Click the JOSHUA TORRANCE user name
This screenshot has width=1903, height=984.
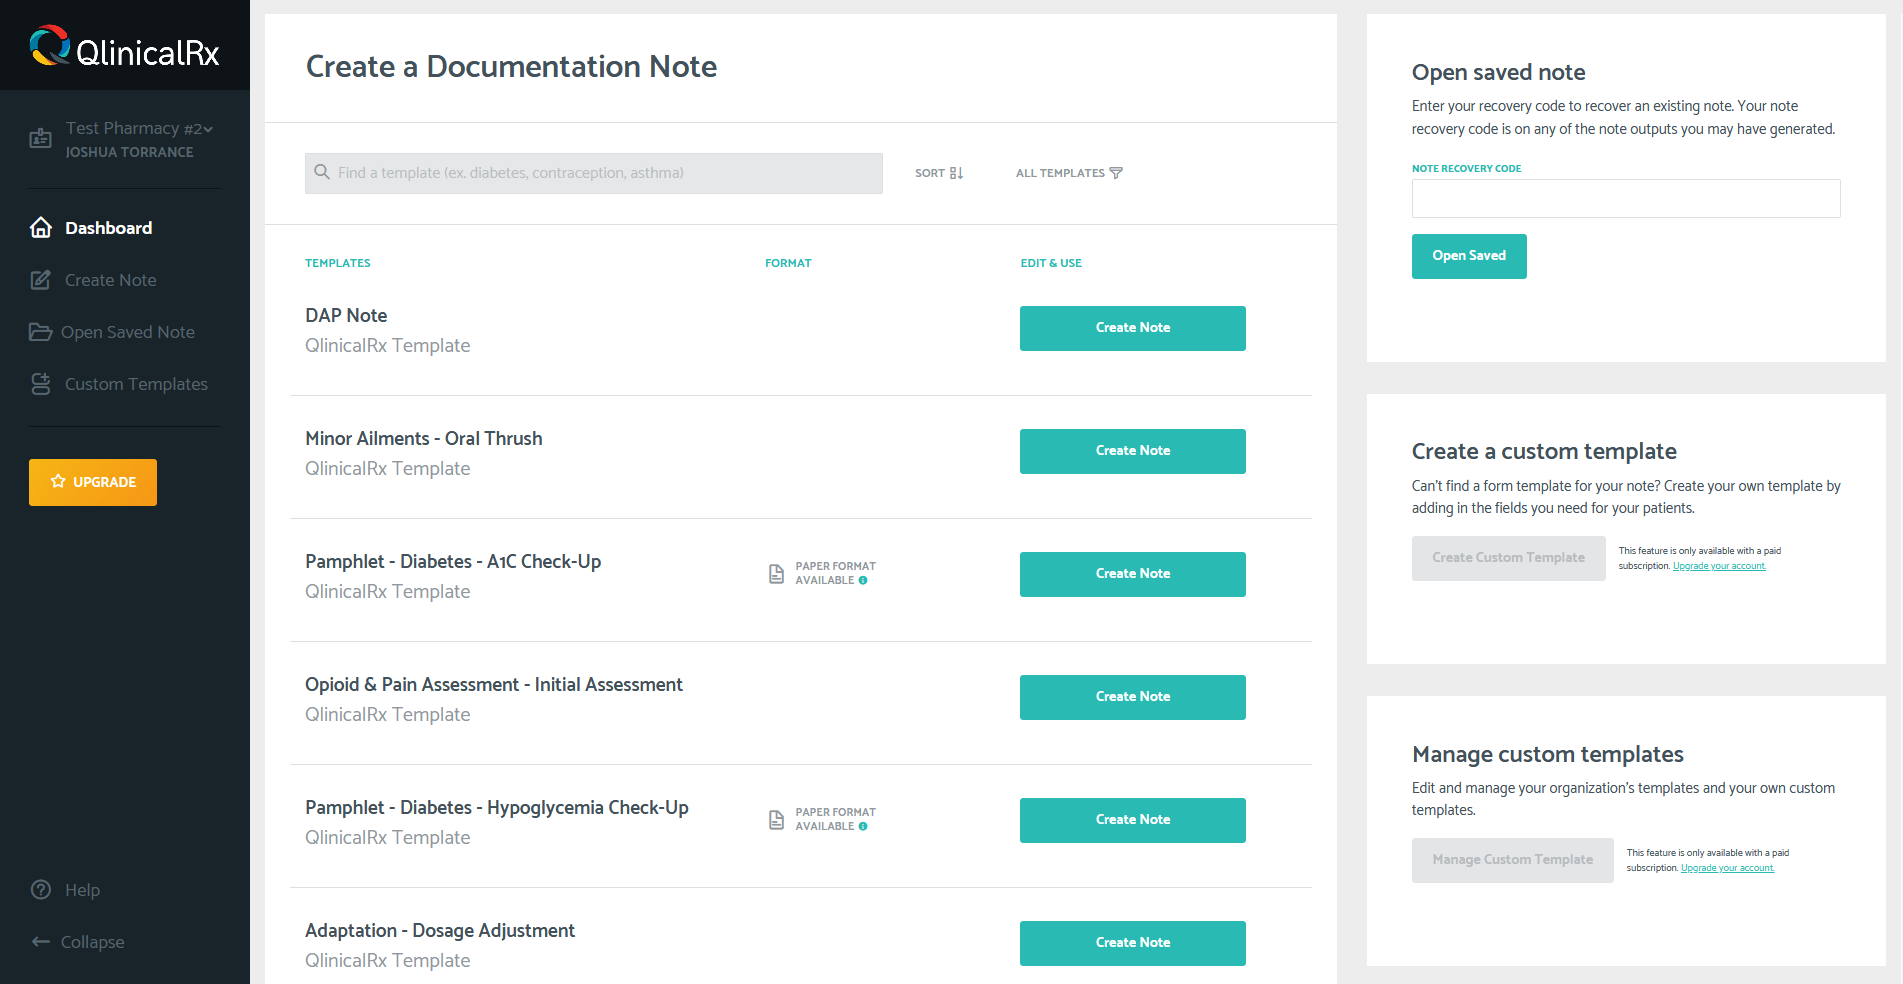130,152
